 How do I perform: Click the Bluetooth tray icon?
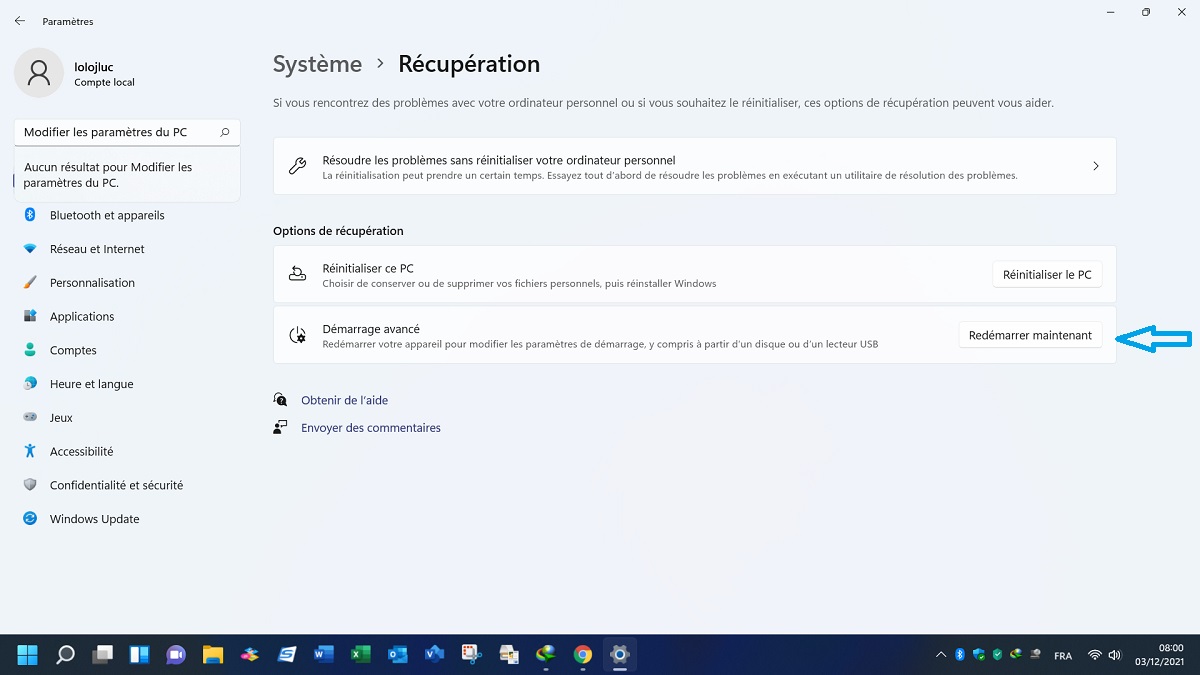(959, 655)
